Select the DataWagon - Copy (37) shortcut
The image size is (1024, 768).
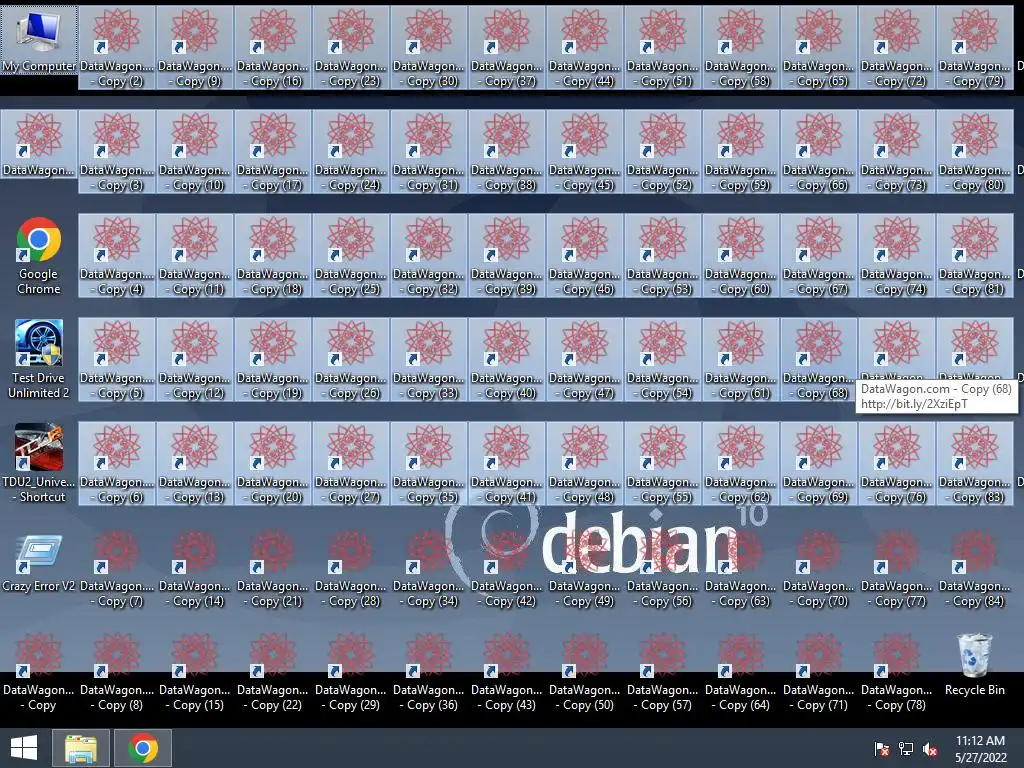point(507,48)
